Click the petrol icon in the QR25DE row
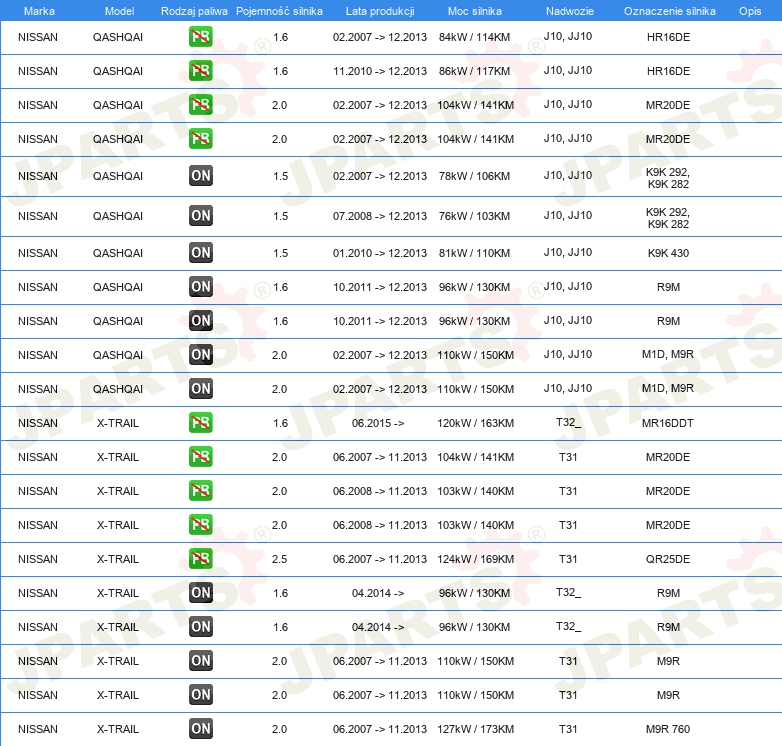This screenshot has height=746, width=782. point(200,559)
